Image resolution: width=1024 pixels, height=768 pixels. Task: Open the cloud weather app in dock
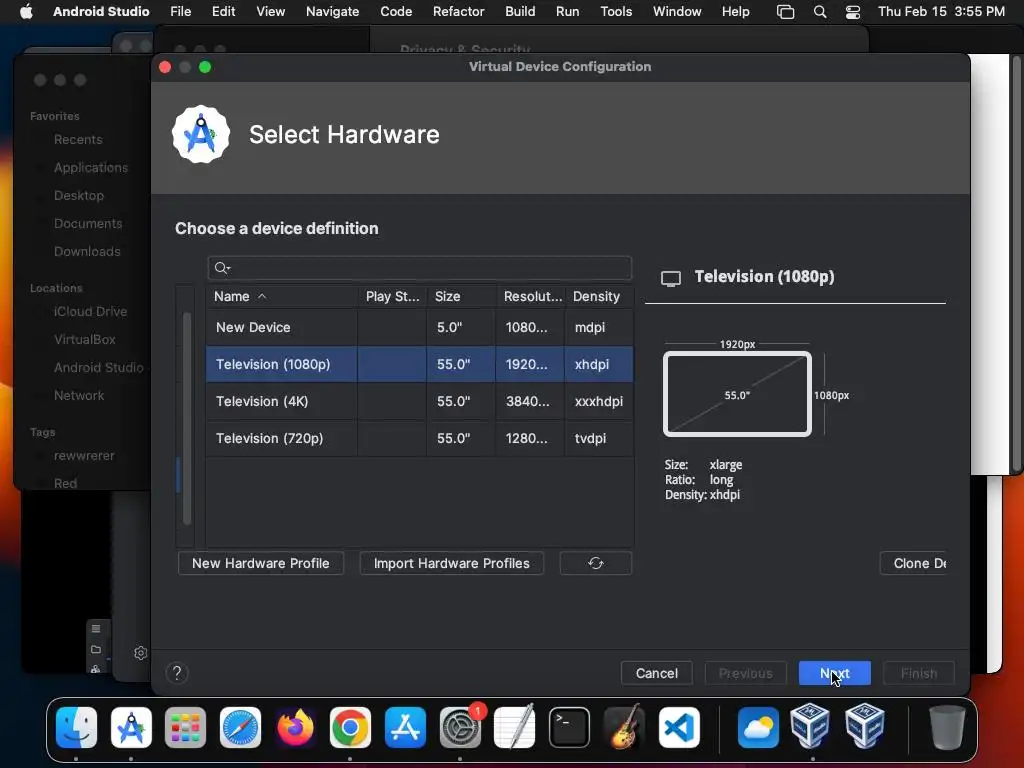(x=758, y=727)
